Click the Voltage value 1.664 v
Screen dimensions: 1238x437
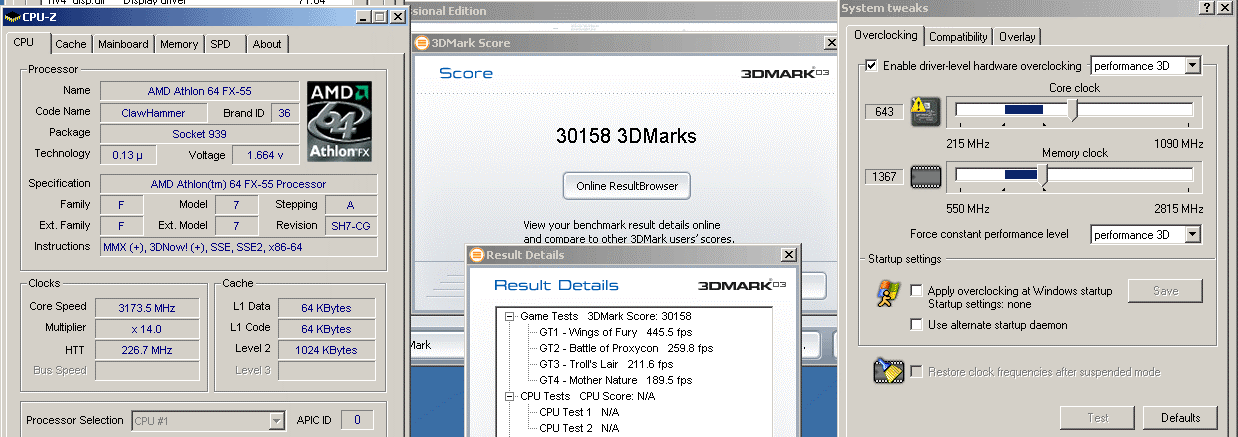tap(265, 155)
